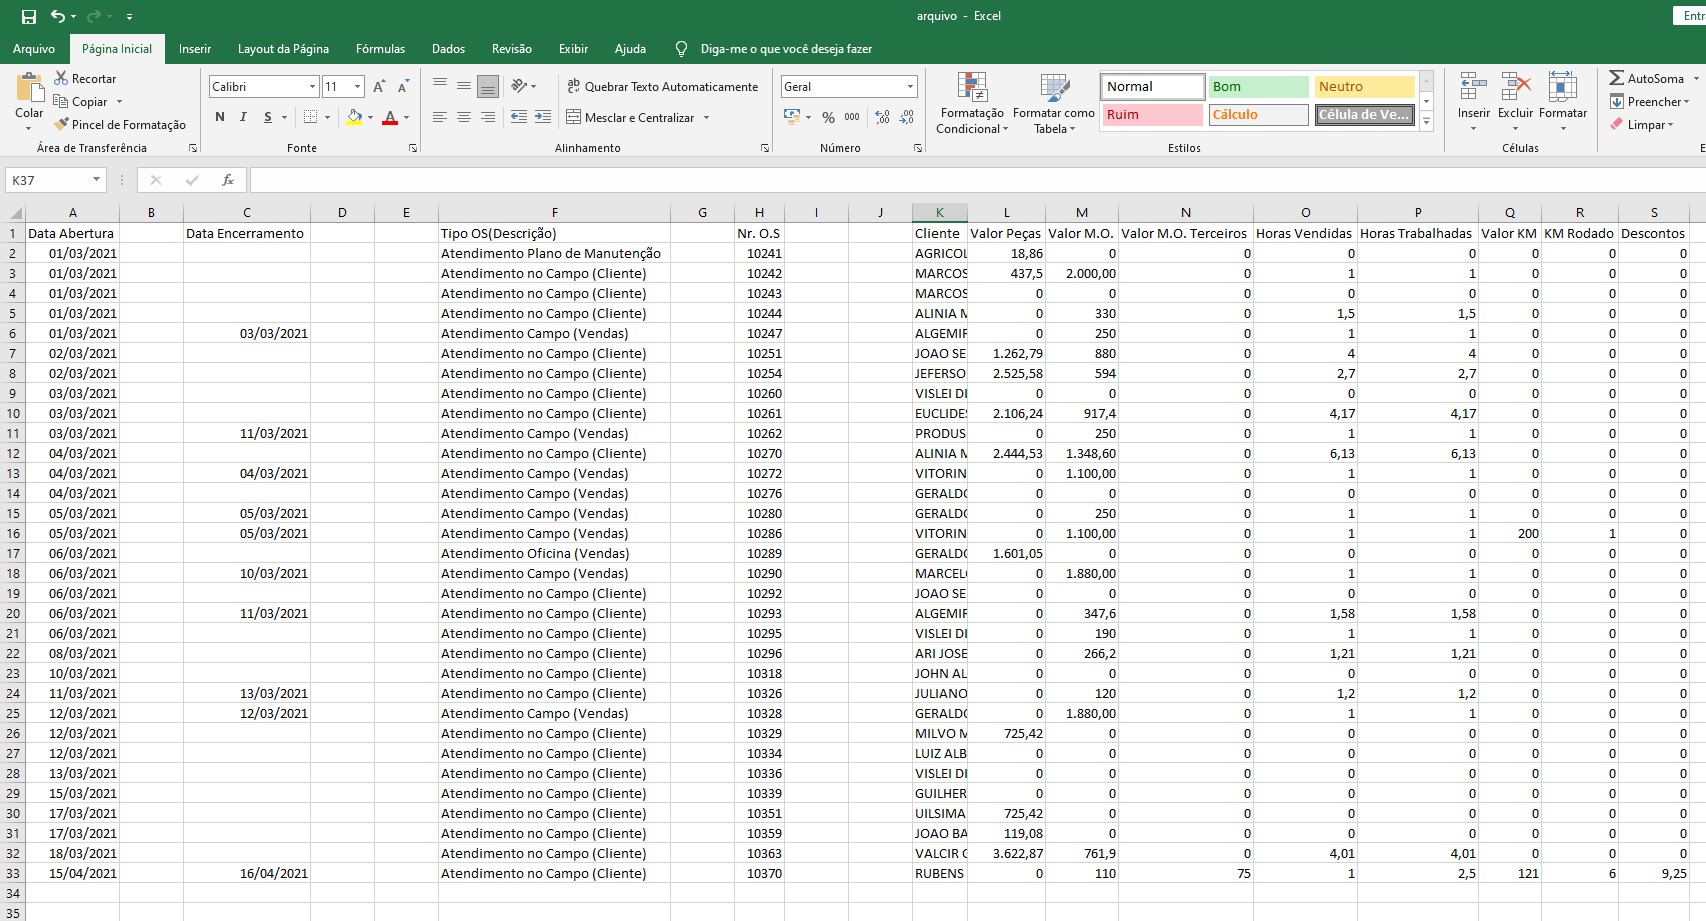Toggle italic (I) formatting
The height and width of the screenshot is (921, 1706).
click(243, 117)
